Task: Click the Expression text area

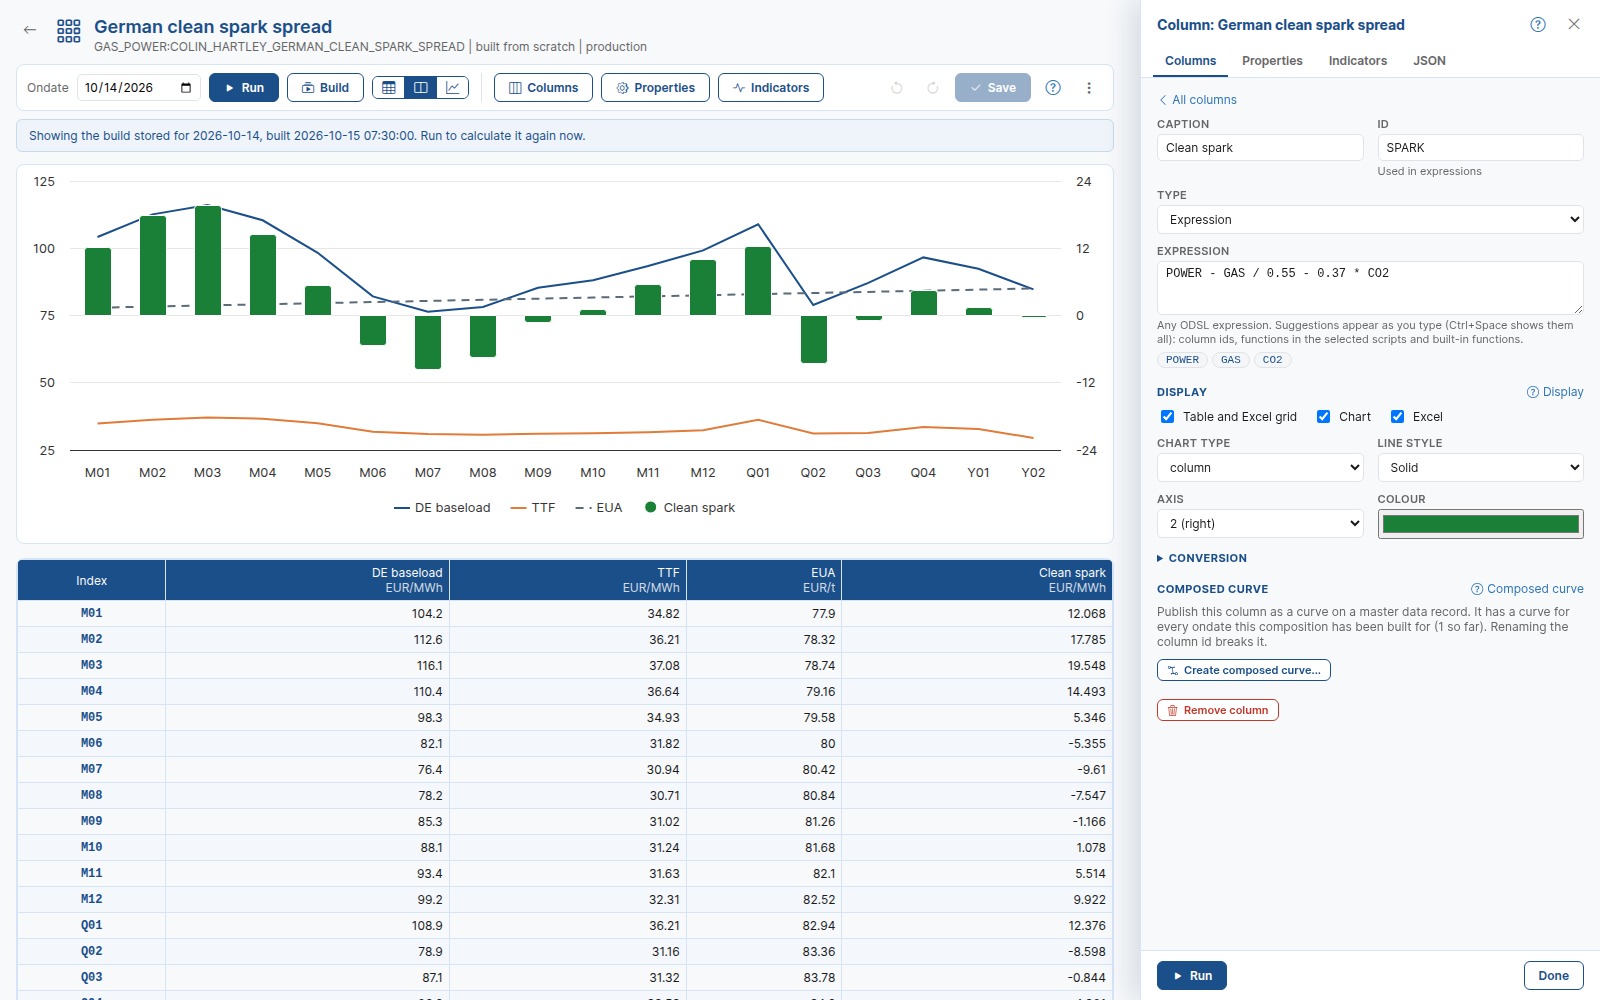Action: tap(1370, 288)
